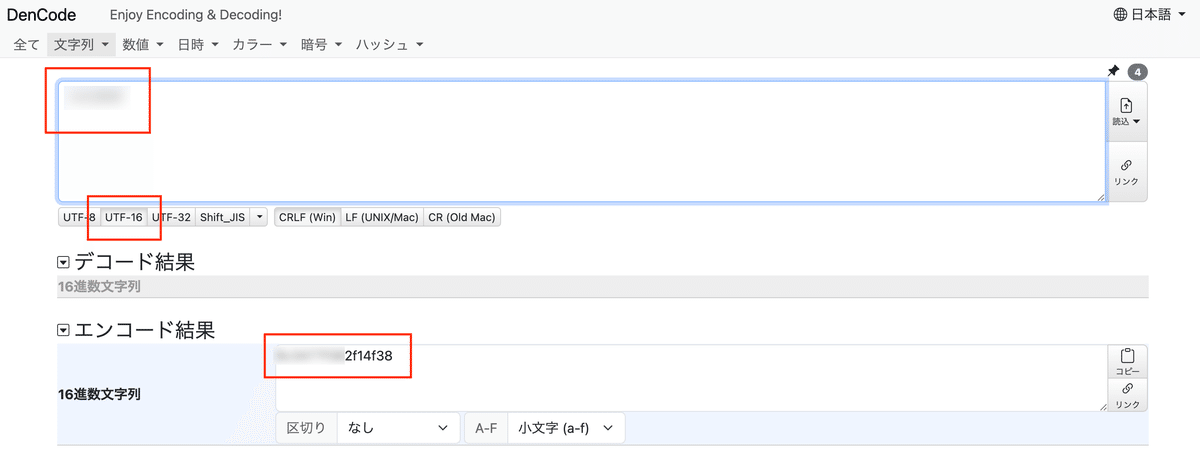Viewport: 1200px width, 459px height.
Task: Click the input area's リンク button
Action: pos(1127,172)
